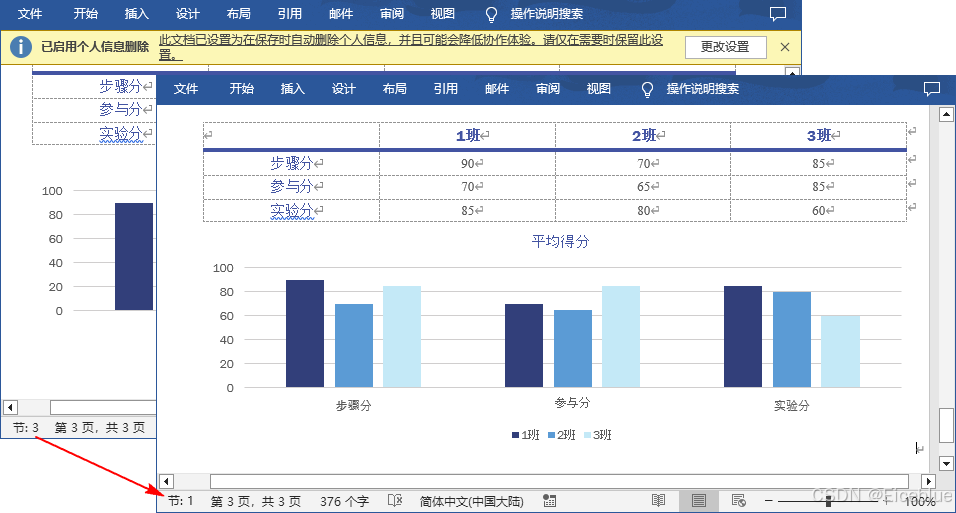Click the 更改设置 button
This screenshot has width=956, height=513.
(x=726, y=47)
